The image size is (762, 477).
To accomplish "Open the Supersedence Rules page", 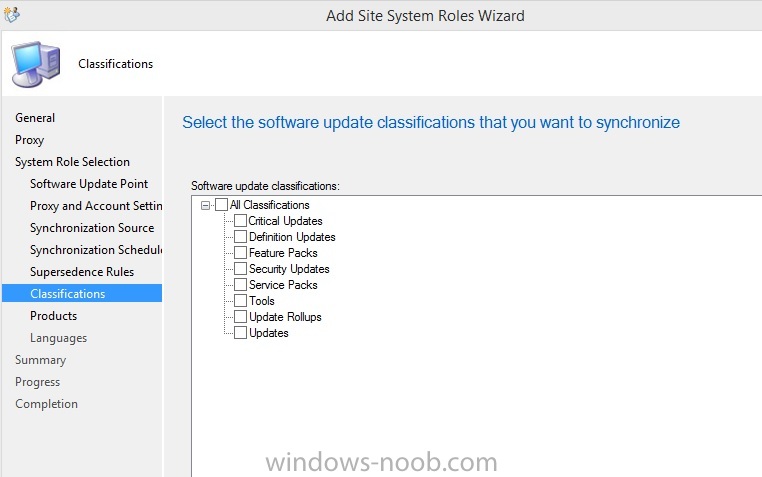I will click(x=82, y=272).
